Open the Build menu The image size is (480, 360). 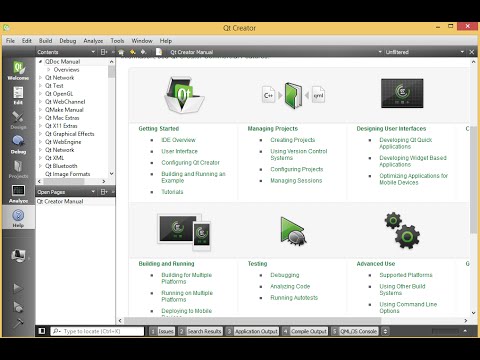point(45,41)
